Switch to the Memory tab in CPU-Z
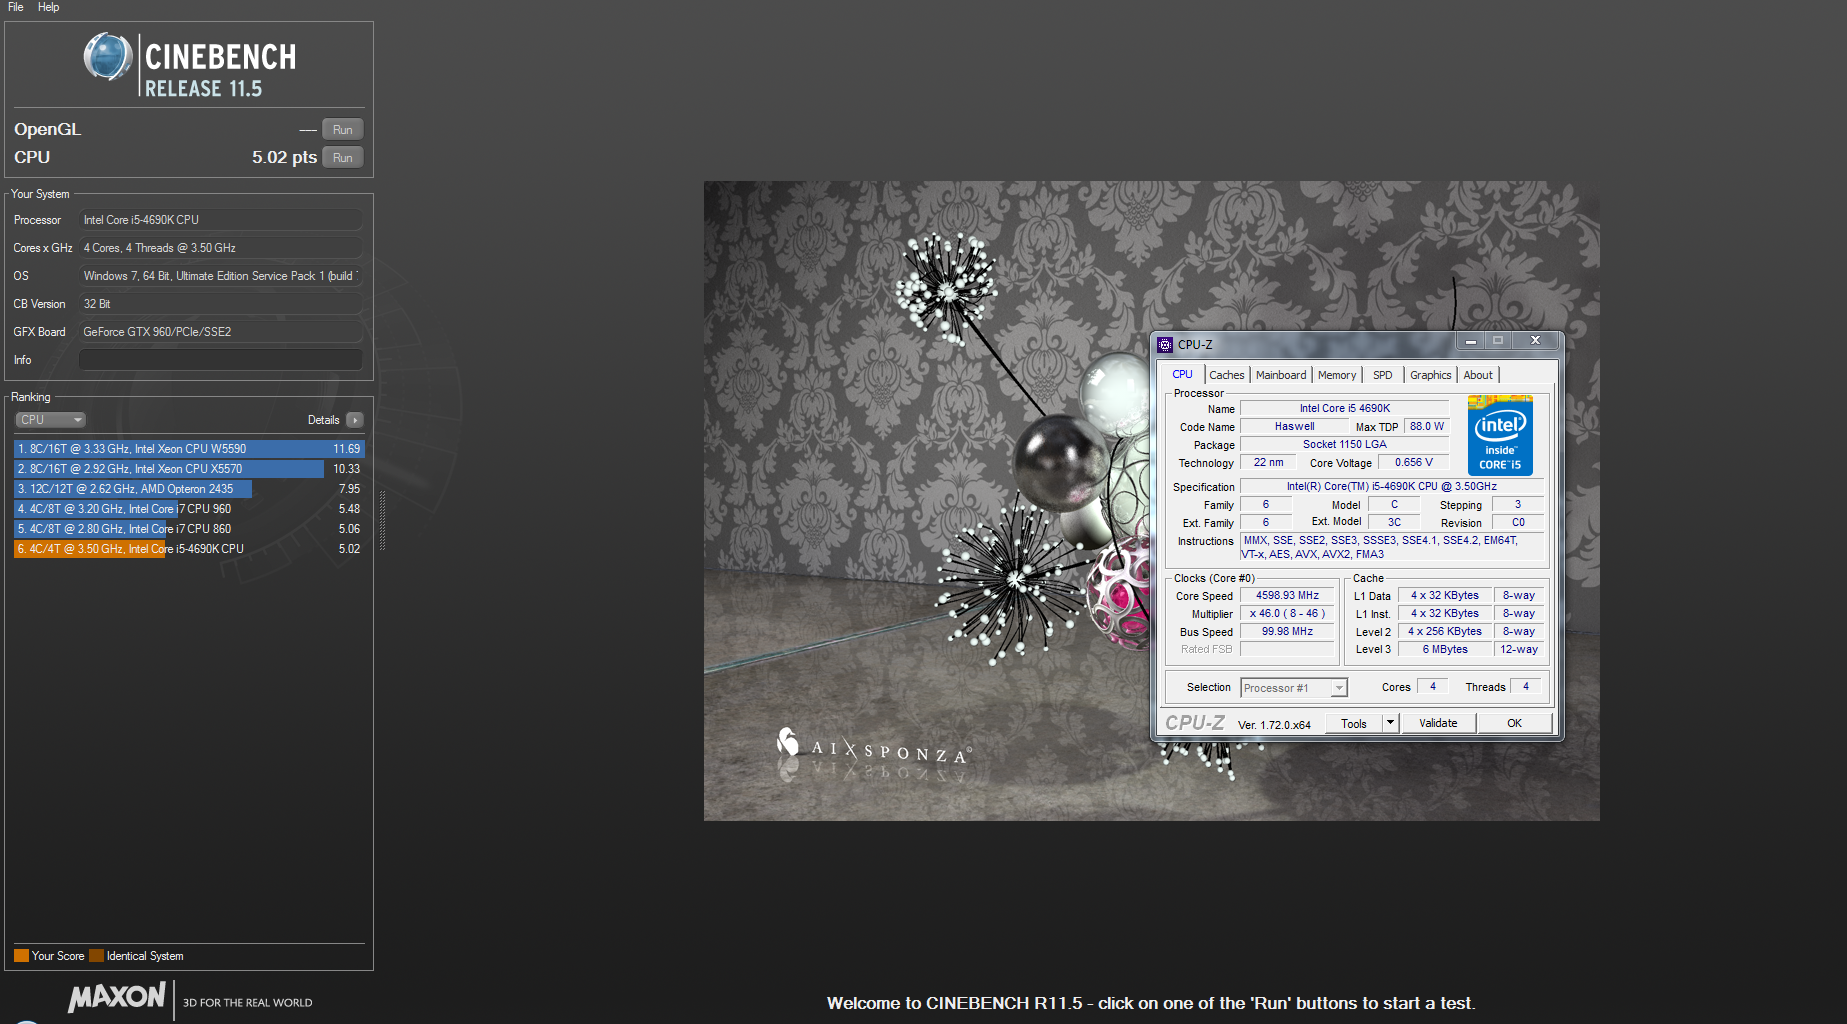The image size is (1847, 1024). point(1337,375)
